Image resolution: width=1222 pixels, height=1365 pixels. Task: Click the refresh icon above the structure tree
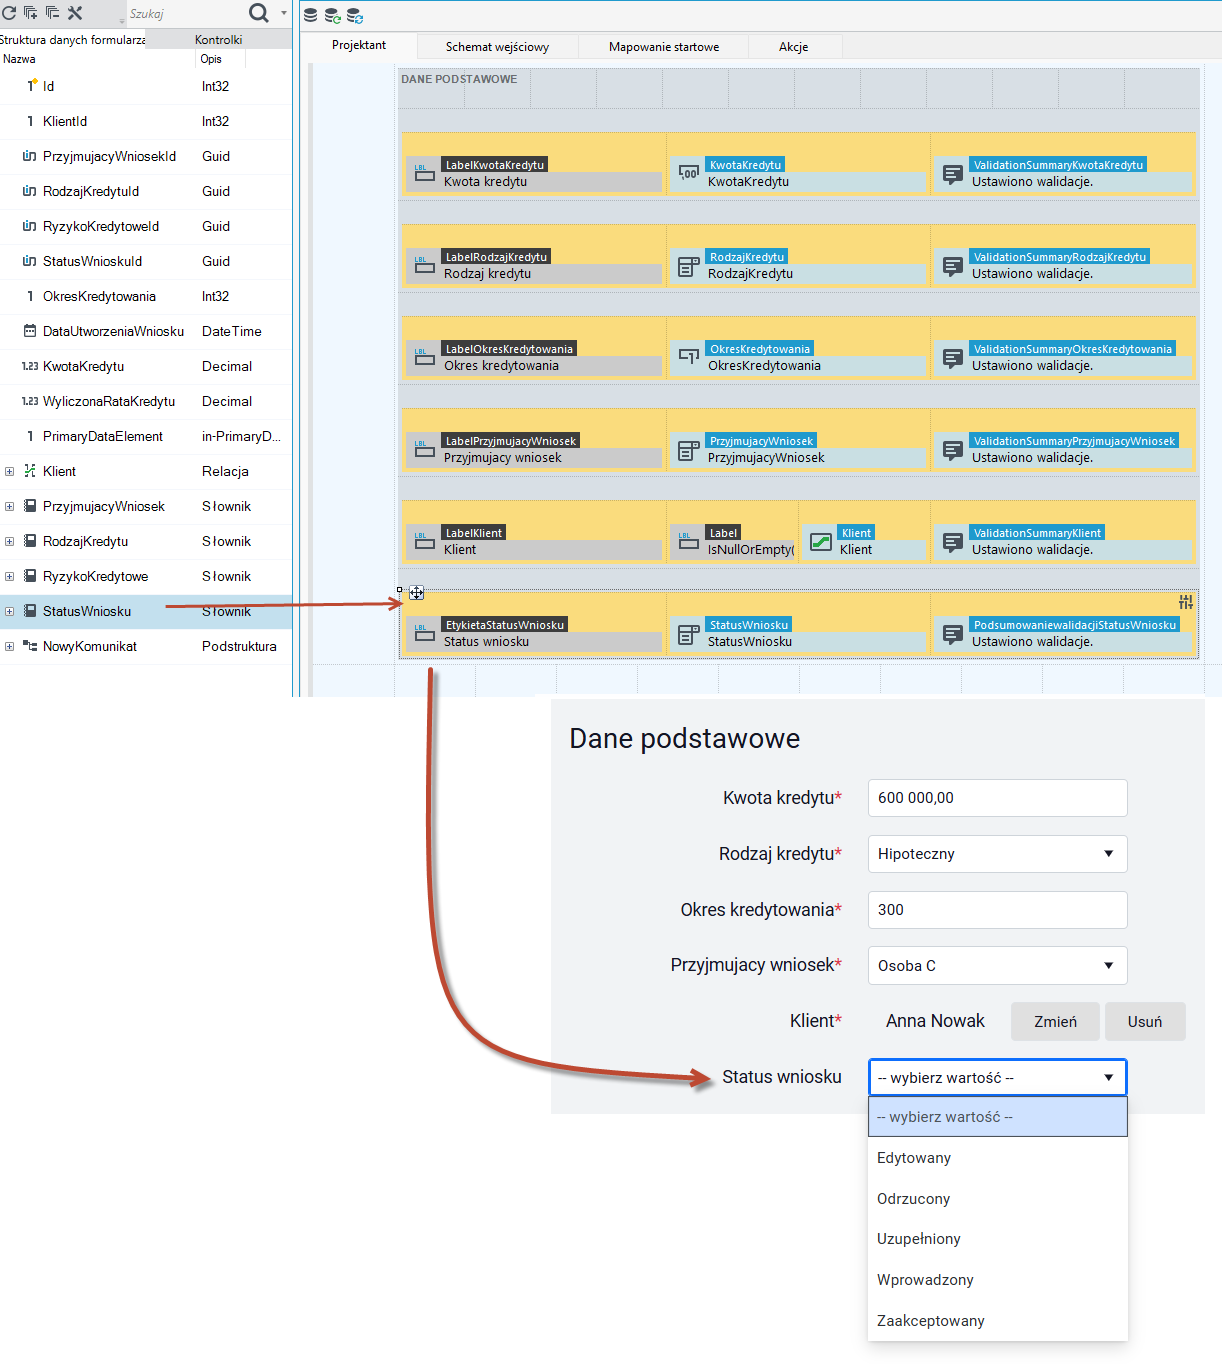[9, 13]
